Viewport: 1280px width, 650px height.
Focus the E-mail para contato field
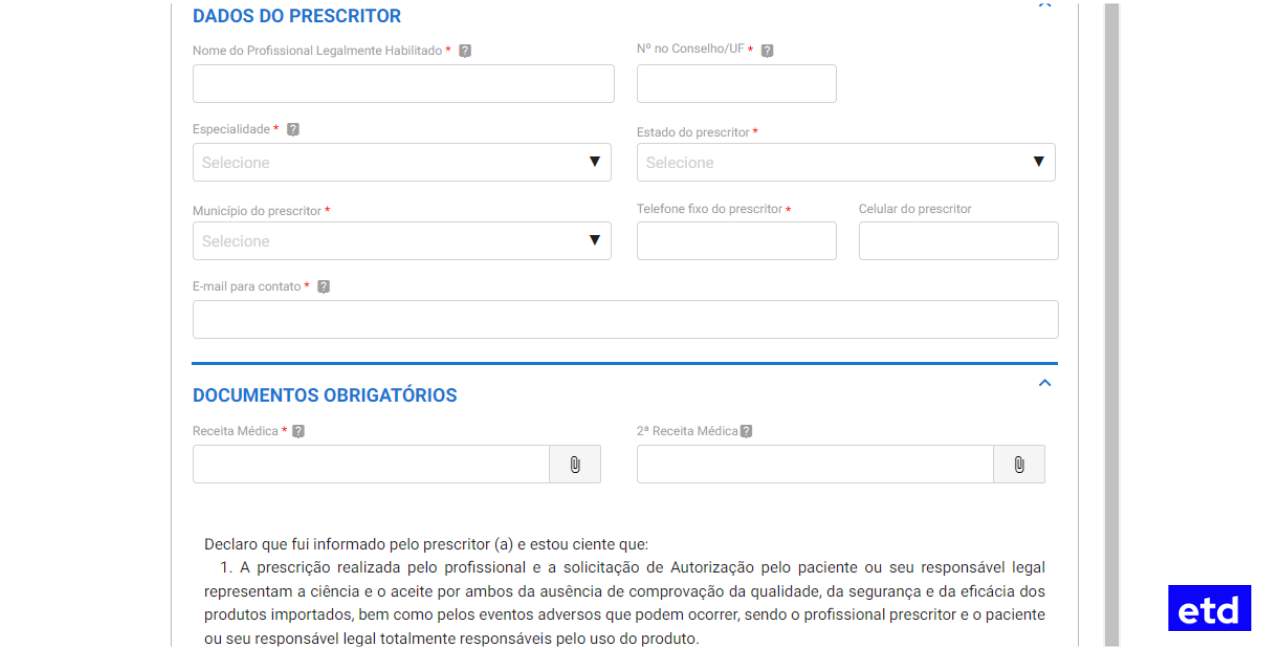625,320
